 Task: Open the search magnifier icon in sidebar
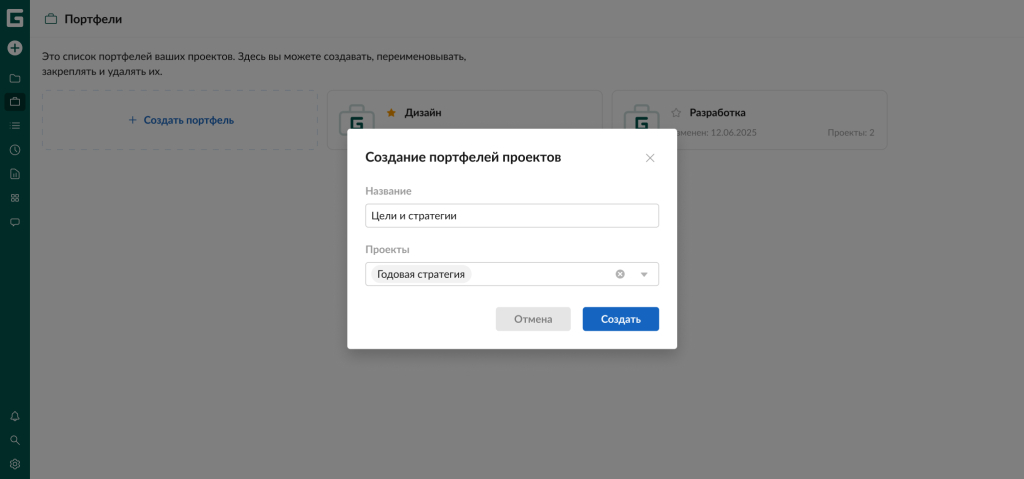pyautogui.click(x=14, y=440)
